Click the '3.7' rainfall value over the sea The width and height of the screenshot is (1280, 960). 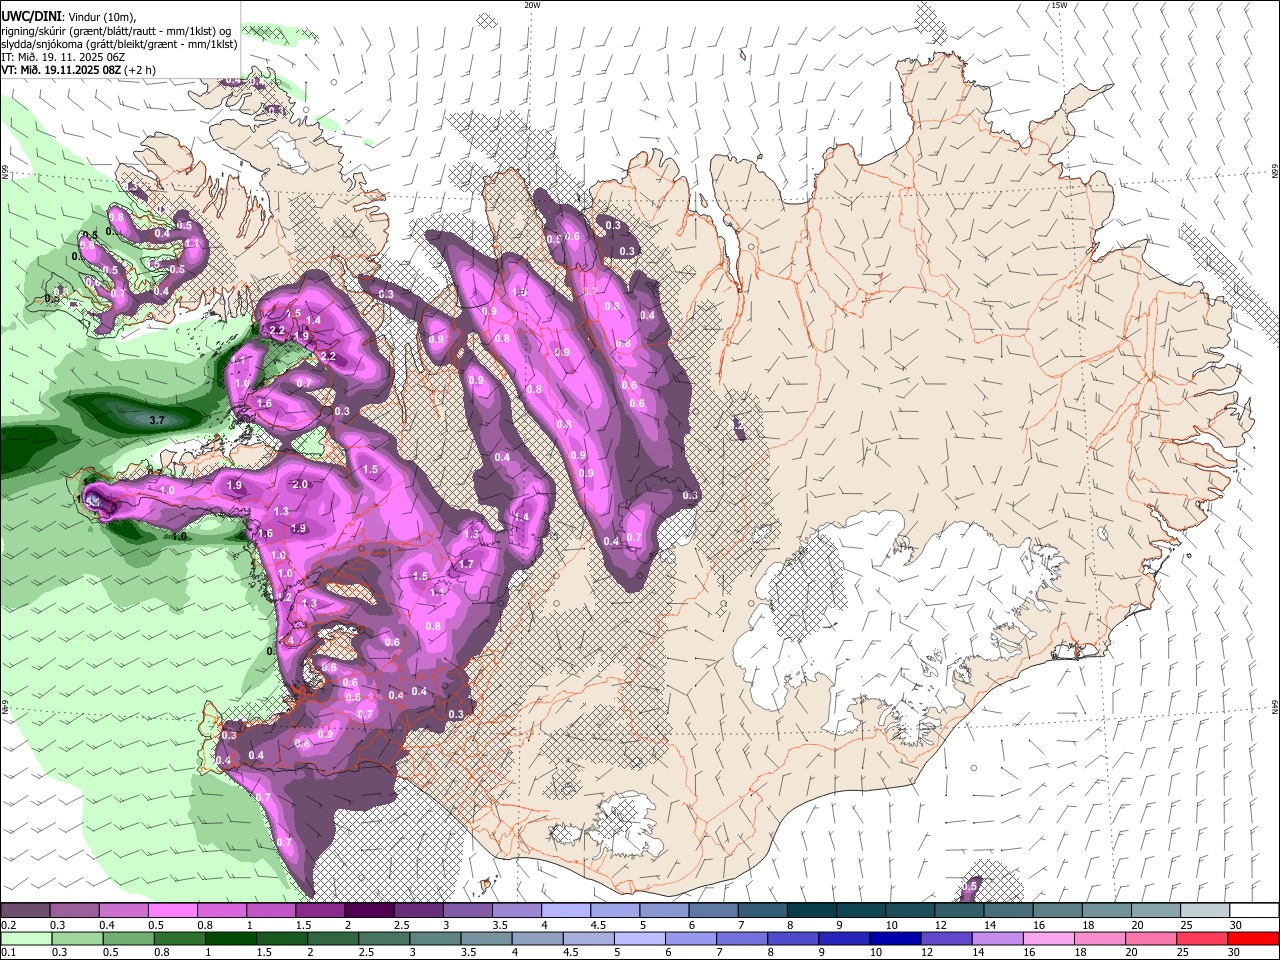point(157,421)
